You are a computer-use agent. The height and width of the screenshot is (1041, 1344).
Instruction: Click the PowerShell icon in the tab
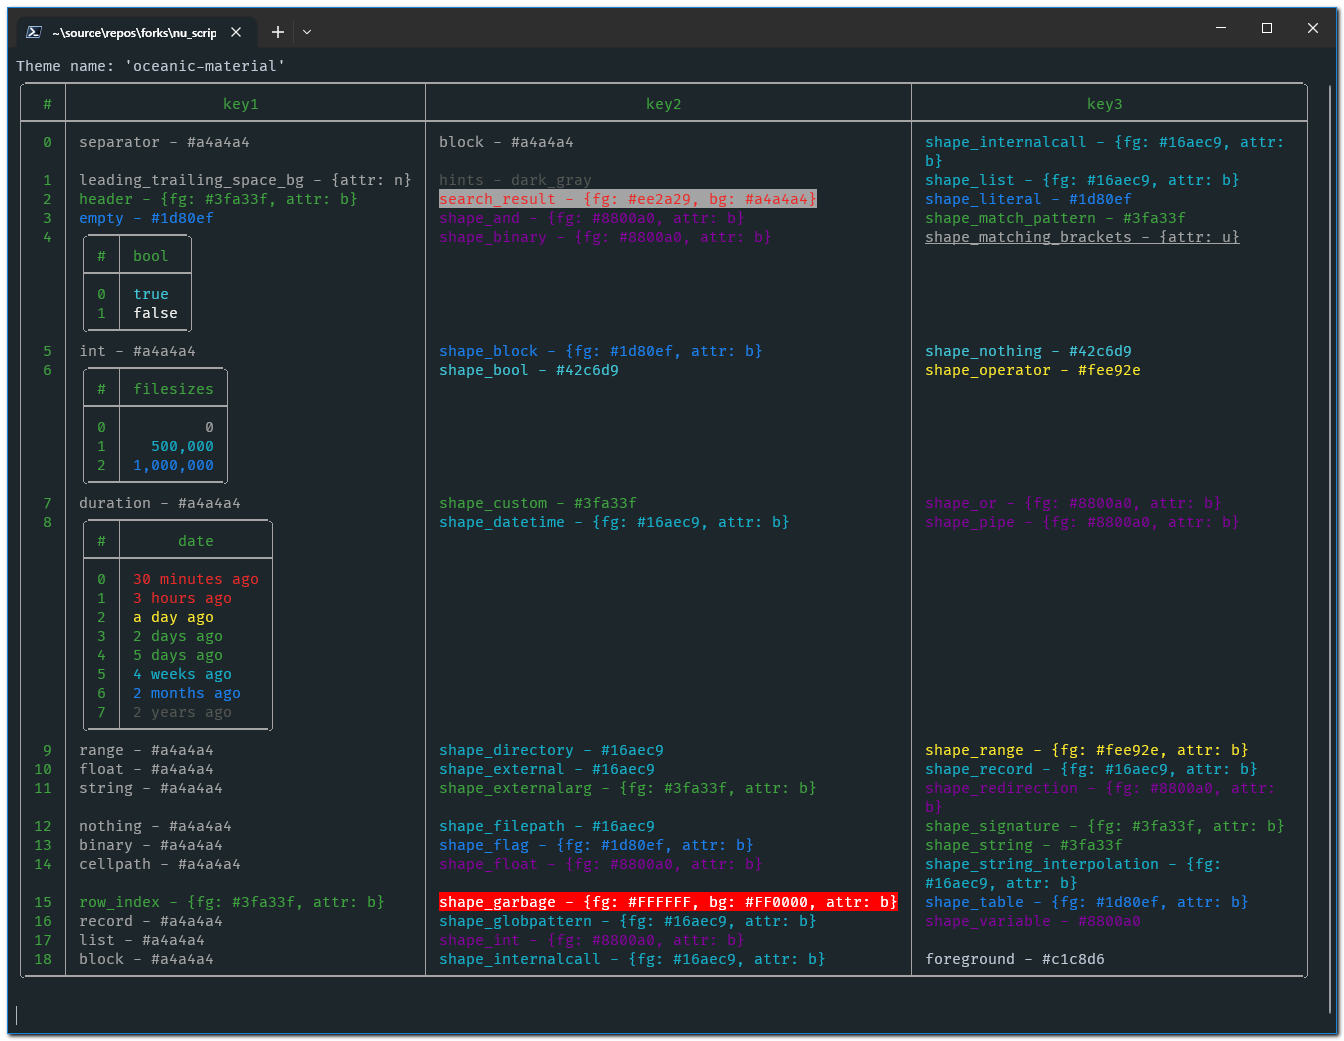coord(33,32)
